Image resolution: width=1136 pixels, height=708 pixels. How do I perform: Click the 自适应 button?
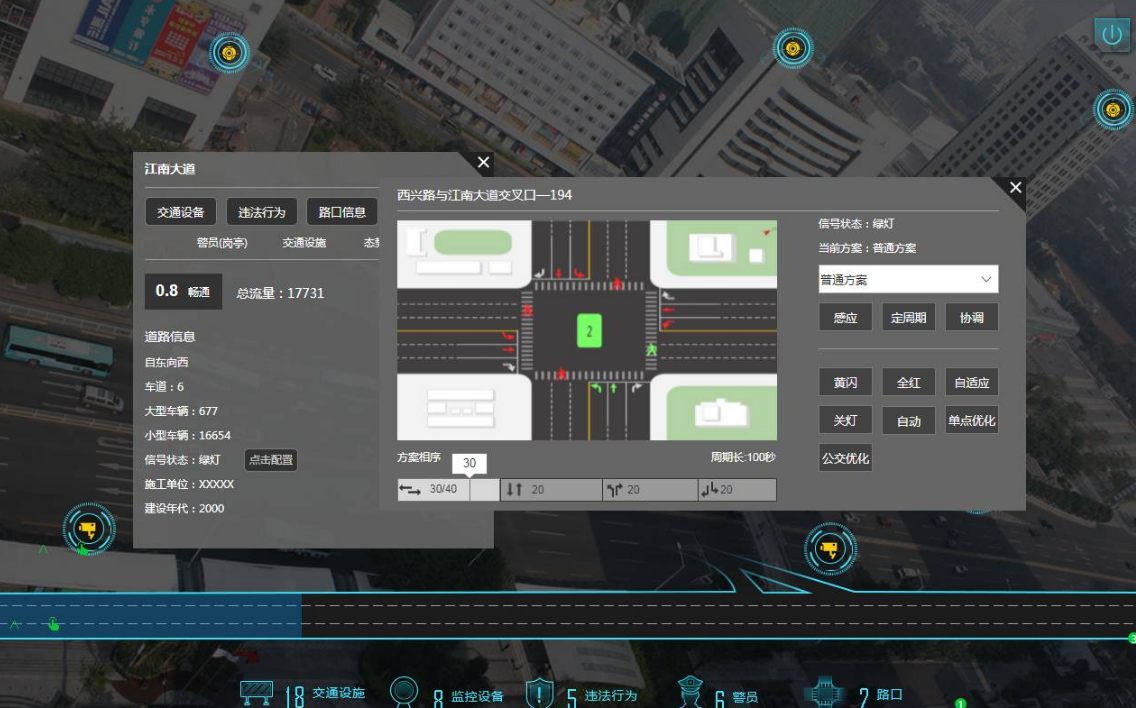(x=972, y=382)
